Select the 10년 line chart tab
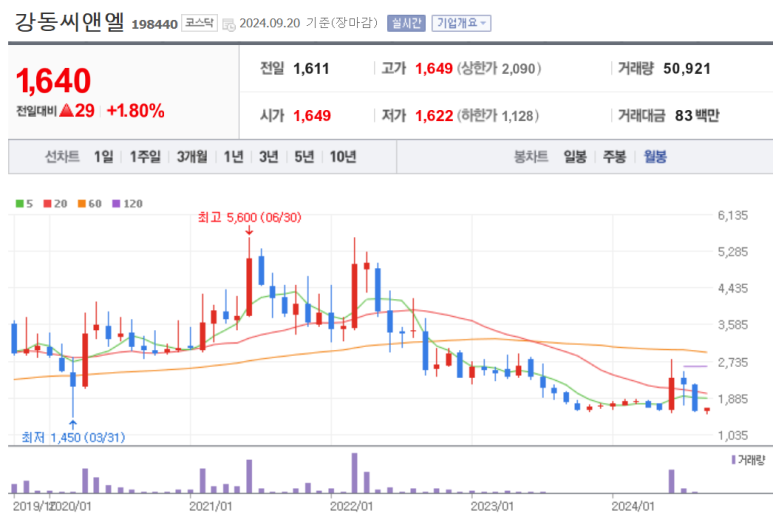The width and height of the screenshot is (773, 522). pyautogui.click(x=343, y=157)
